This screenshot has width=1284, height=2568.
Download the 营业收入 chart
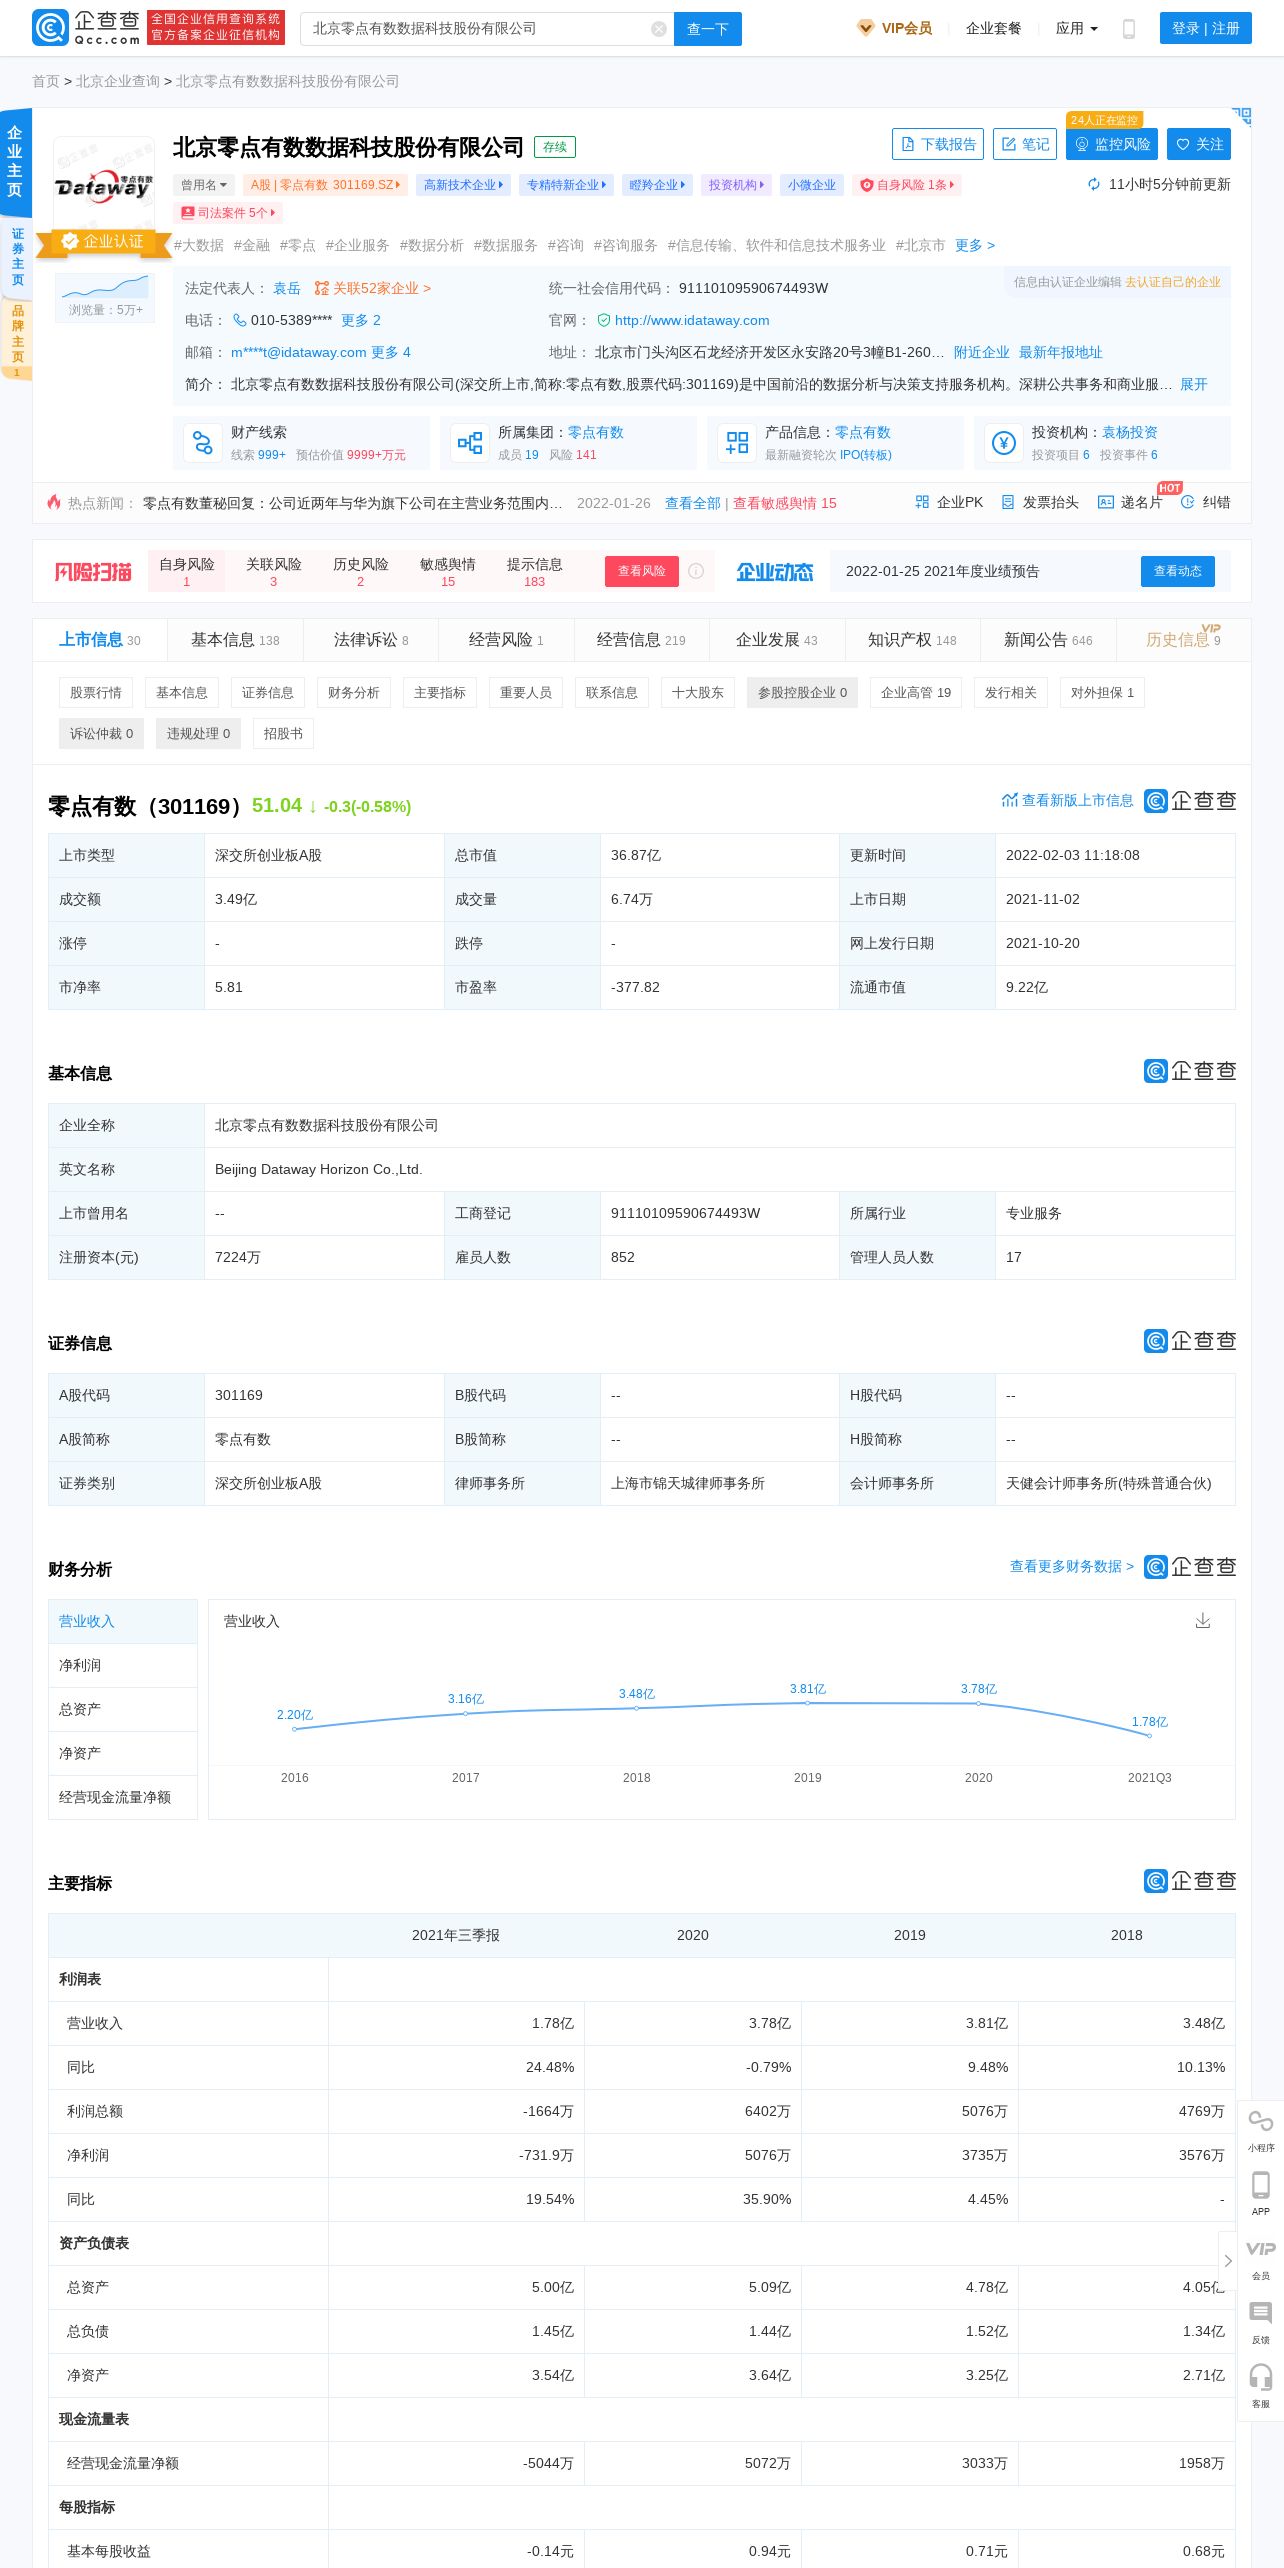pos(1203,1620)
